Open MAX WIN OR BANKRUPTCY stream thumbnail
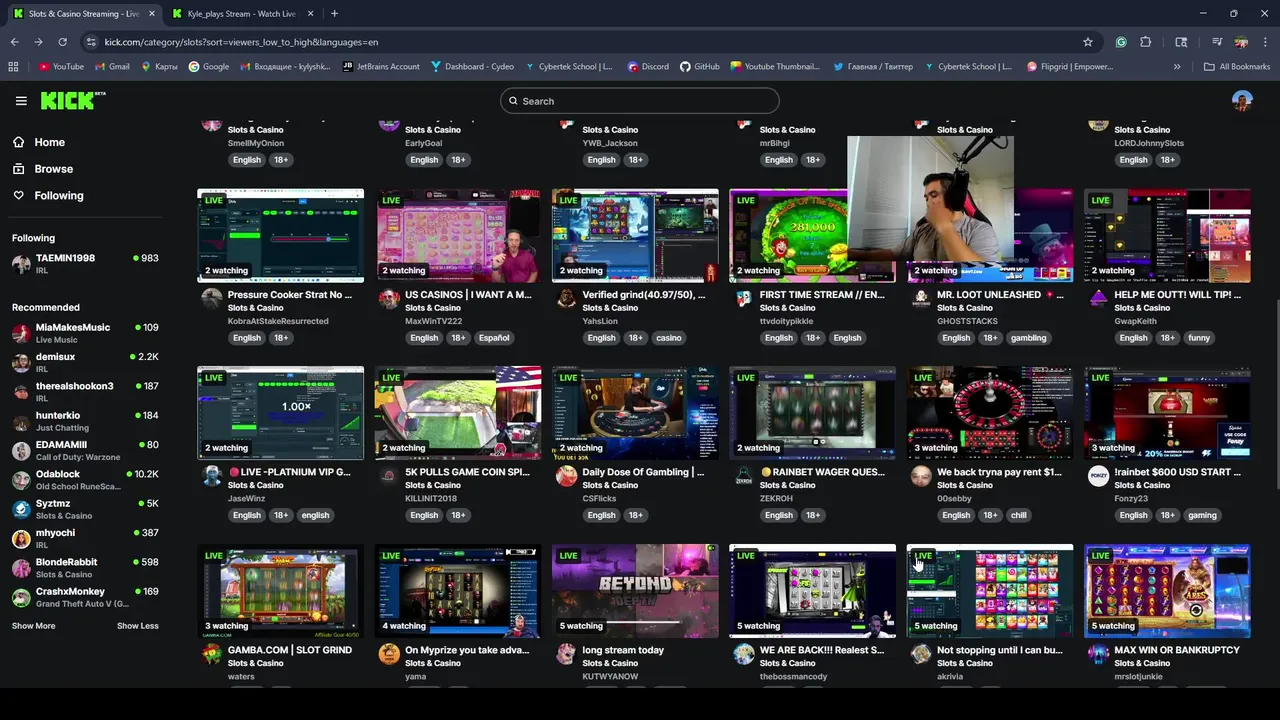1280x720 pixels. pos(1167,591)
